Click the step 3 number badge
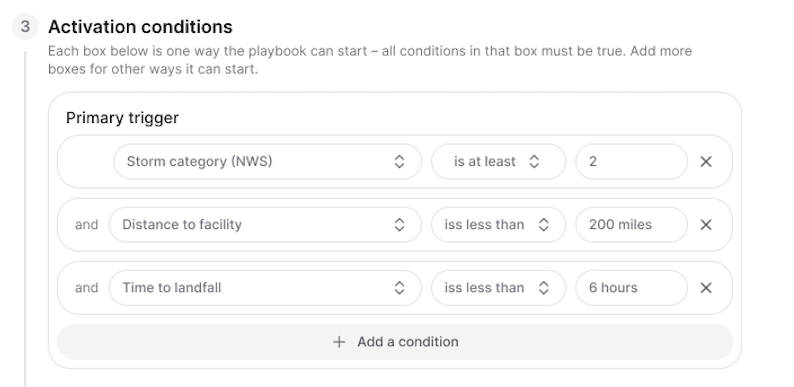This screenshot has height=387, width=794. click(25, 26)
